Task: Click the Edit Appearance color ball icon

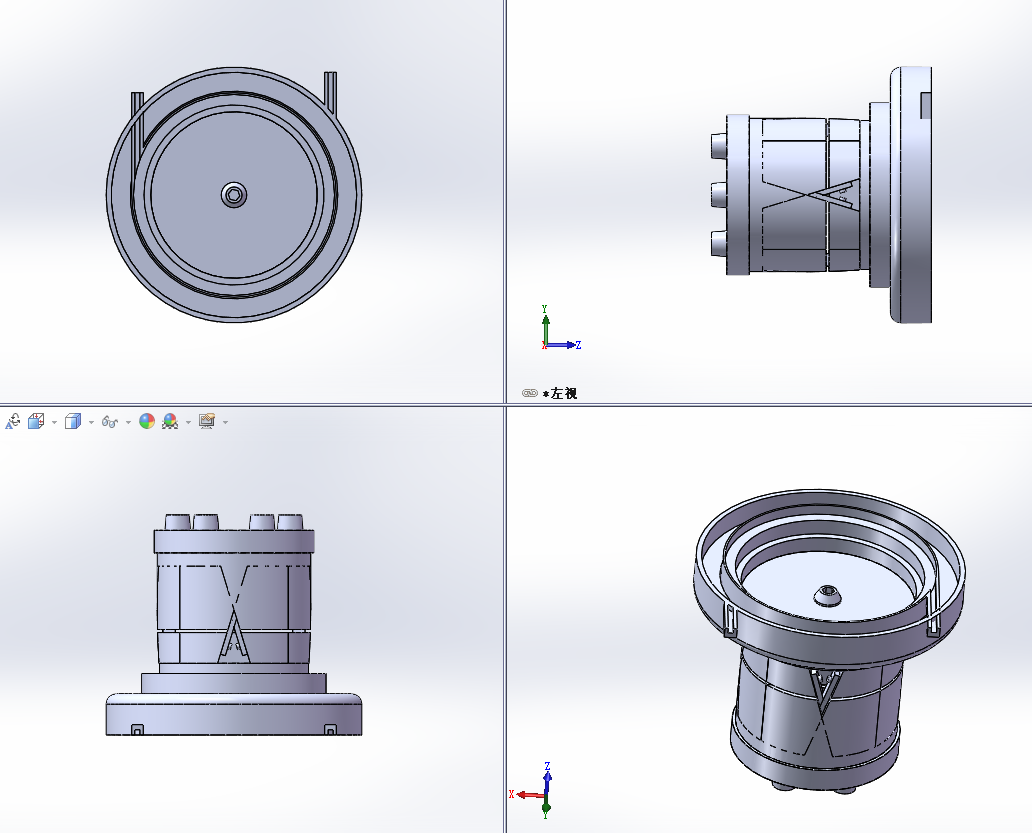Action: (x=147, y=421)
